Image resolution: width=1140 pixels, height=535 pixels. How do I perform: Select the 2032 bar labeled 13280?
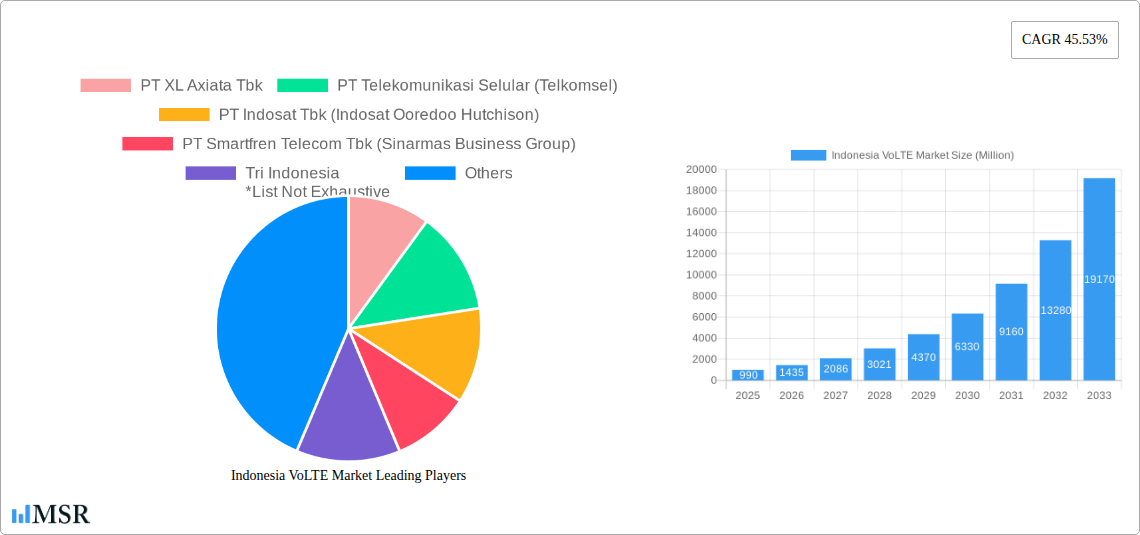click(1055, 311)
